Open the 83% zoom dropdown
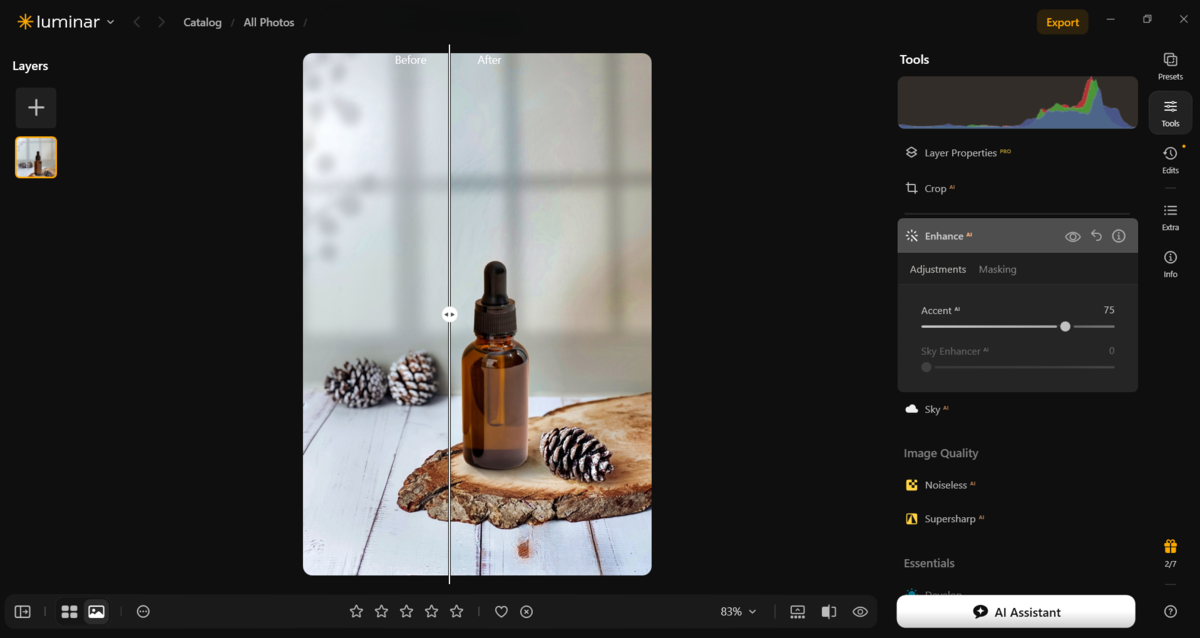 pos(738,612)
